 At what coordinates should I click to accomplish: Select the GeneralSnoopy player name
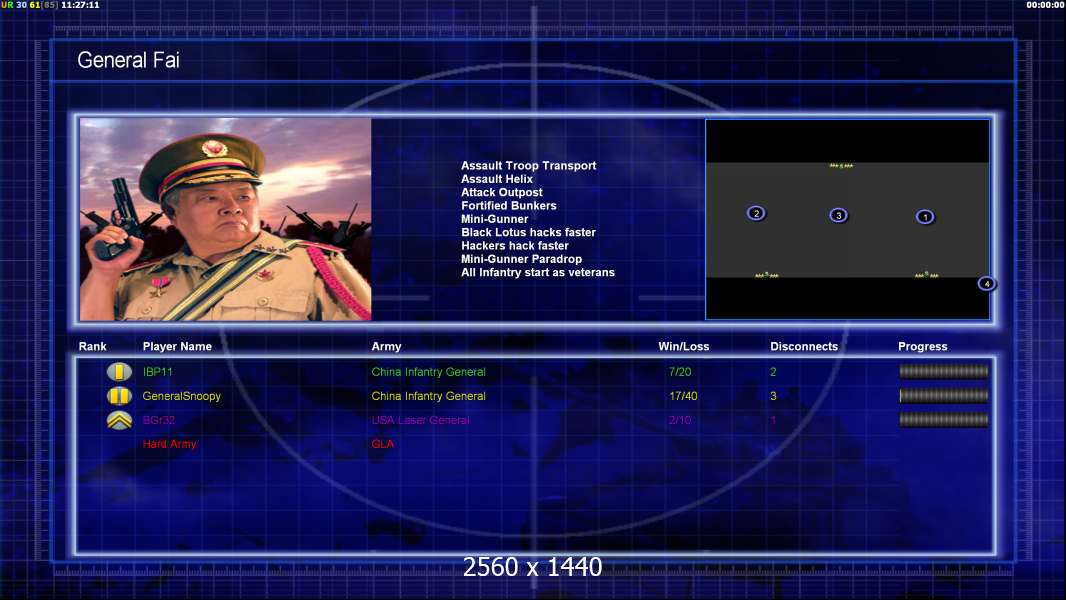pos(181,396)
